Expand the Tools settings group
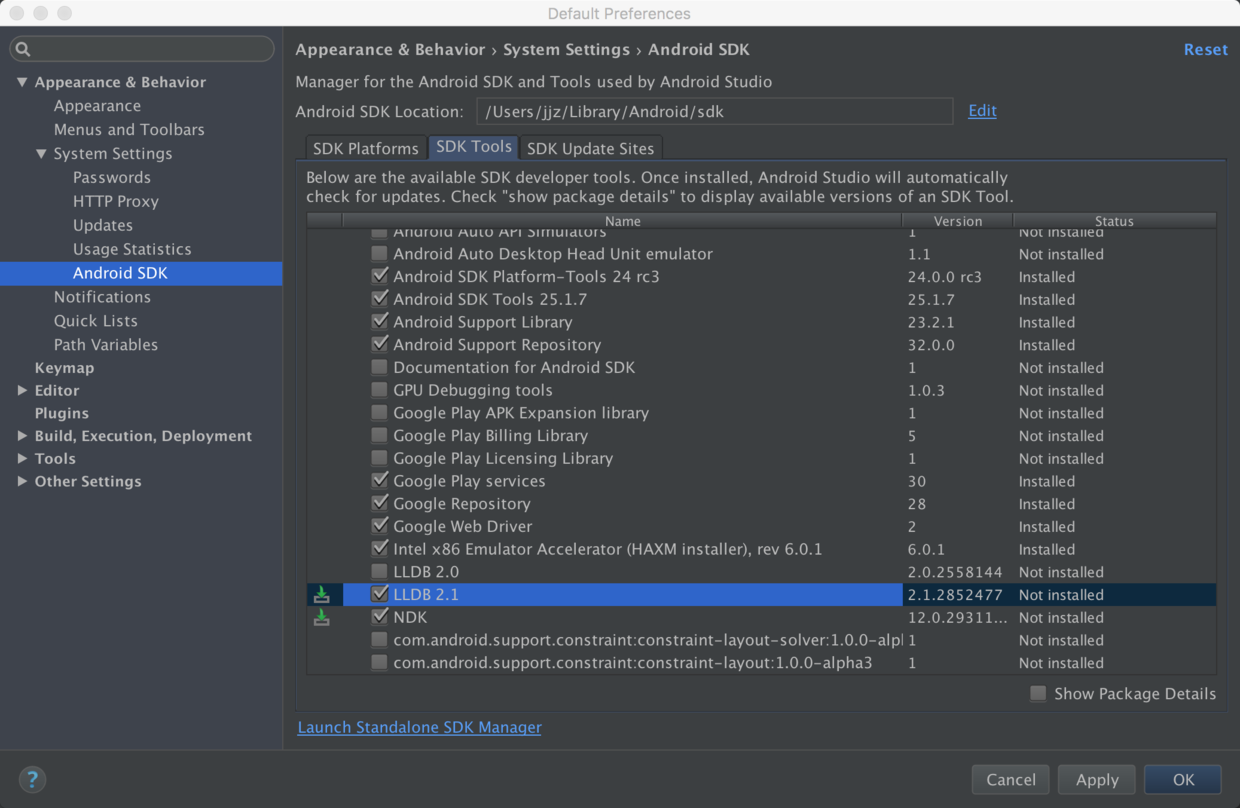The width and height of the screenshot is (1240, 808). pos(22,458)
